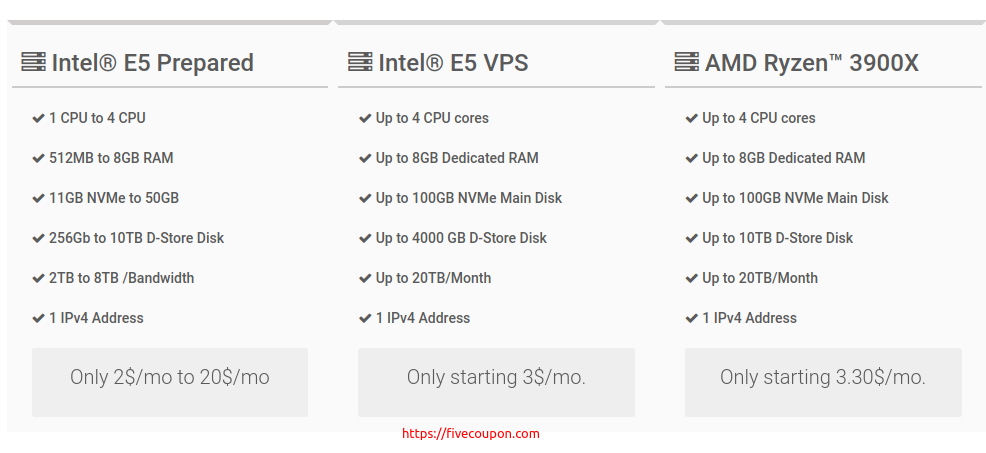The width and height of the screenshot is (986, 453).
Task: Open the Intel® E5 VPS plan heading
Action: (453, 63)
